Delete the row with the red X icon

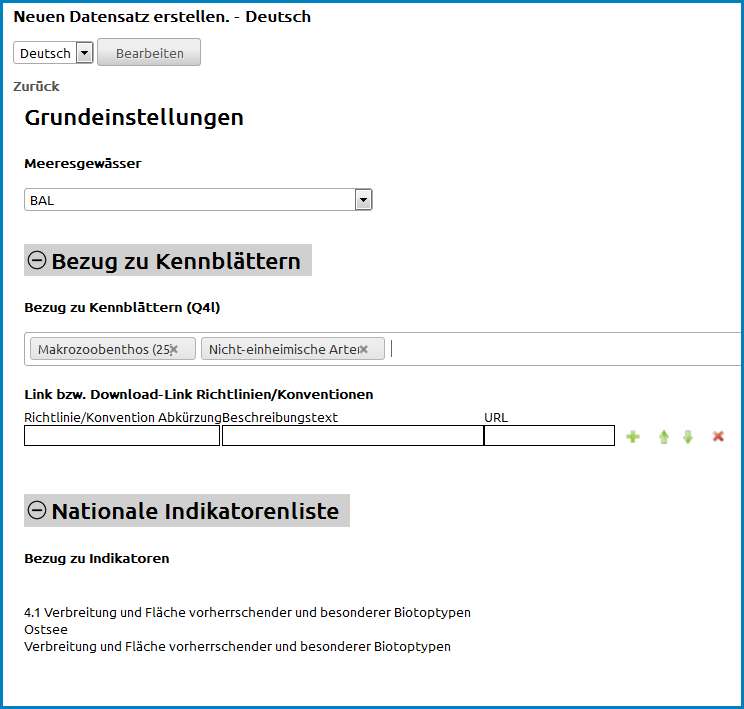coord(718,437)
